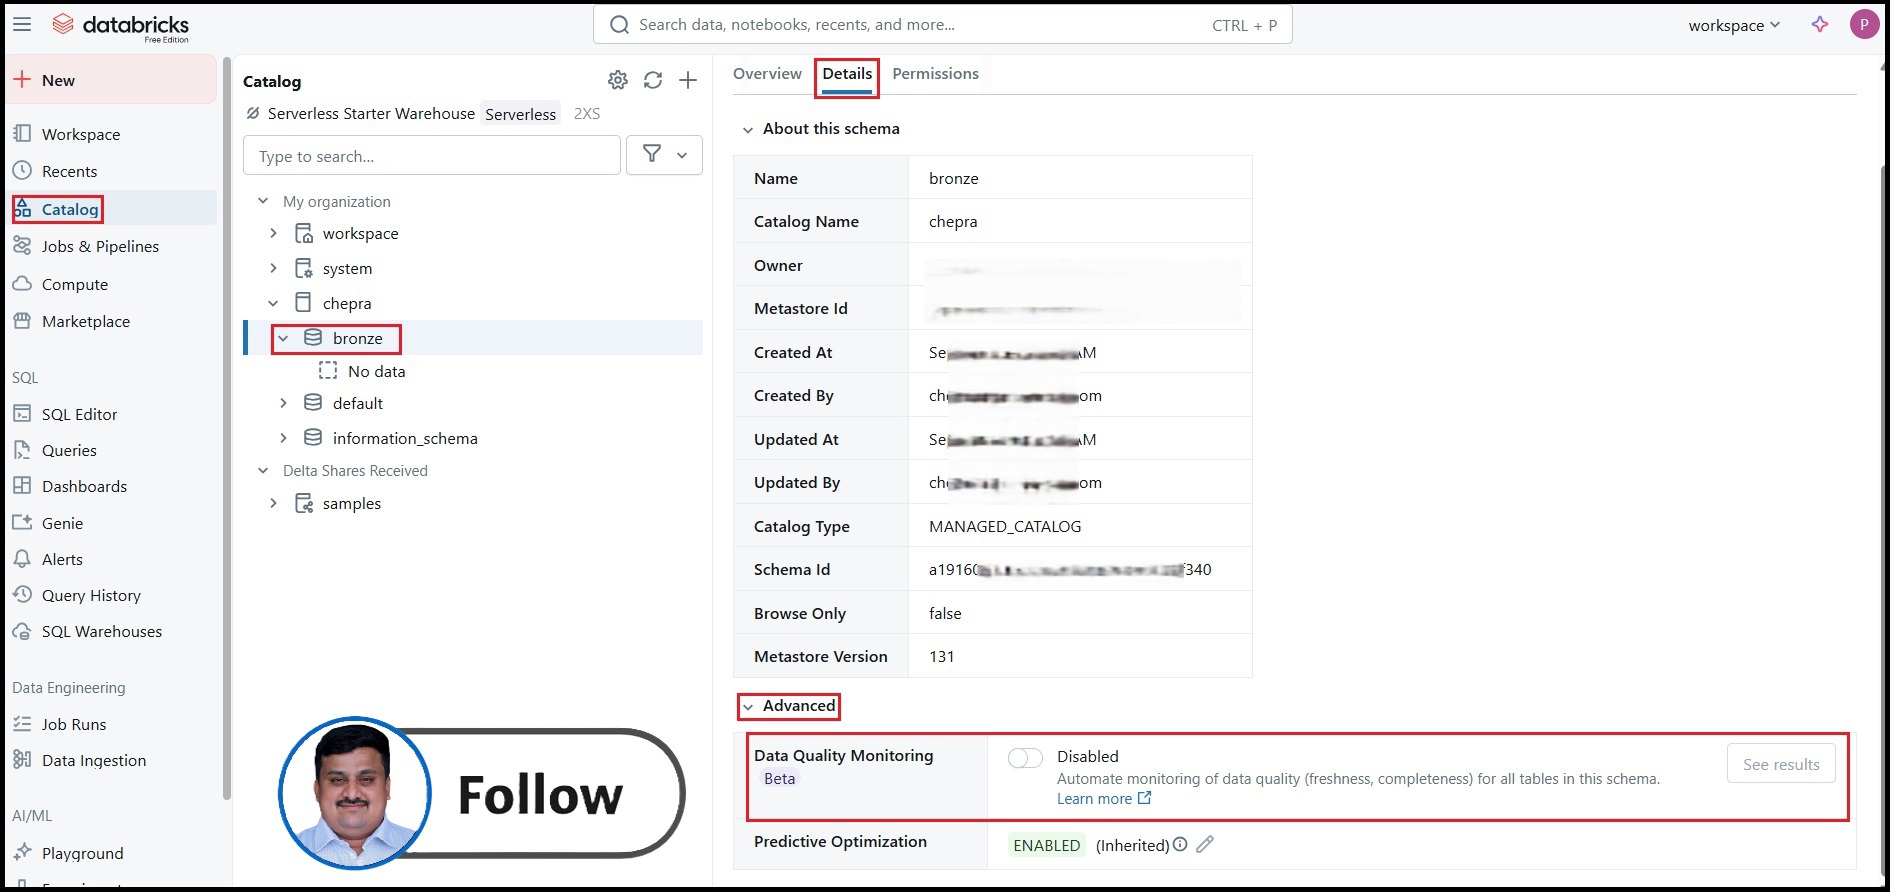Open Query History
The width and height of the screenshot is (1890, 892).
coord(91,595)
